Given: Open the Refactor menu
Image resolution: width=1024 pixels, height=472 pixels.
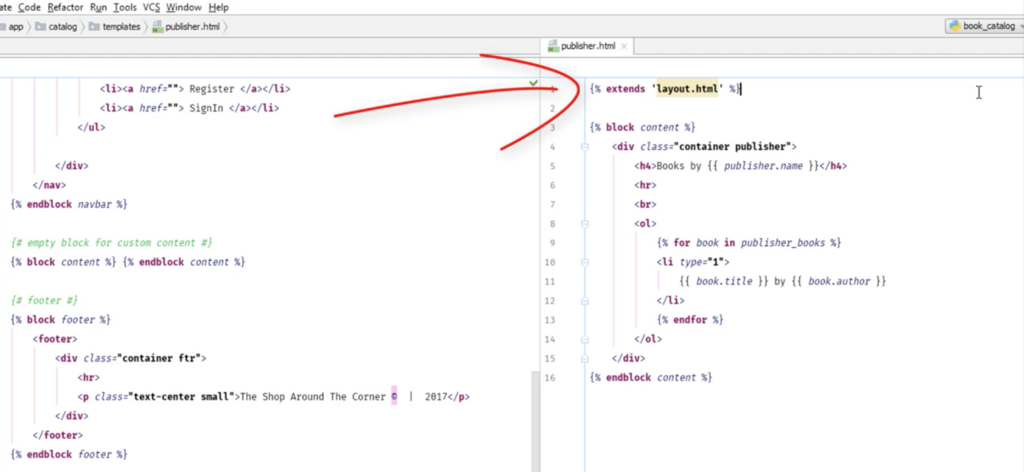Looking at the screenshot, I should tap(65, 7).
